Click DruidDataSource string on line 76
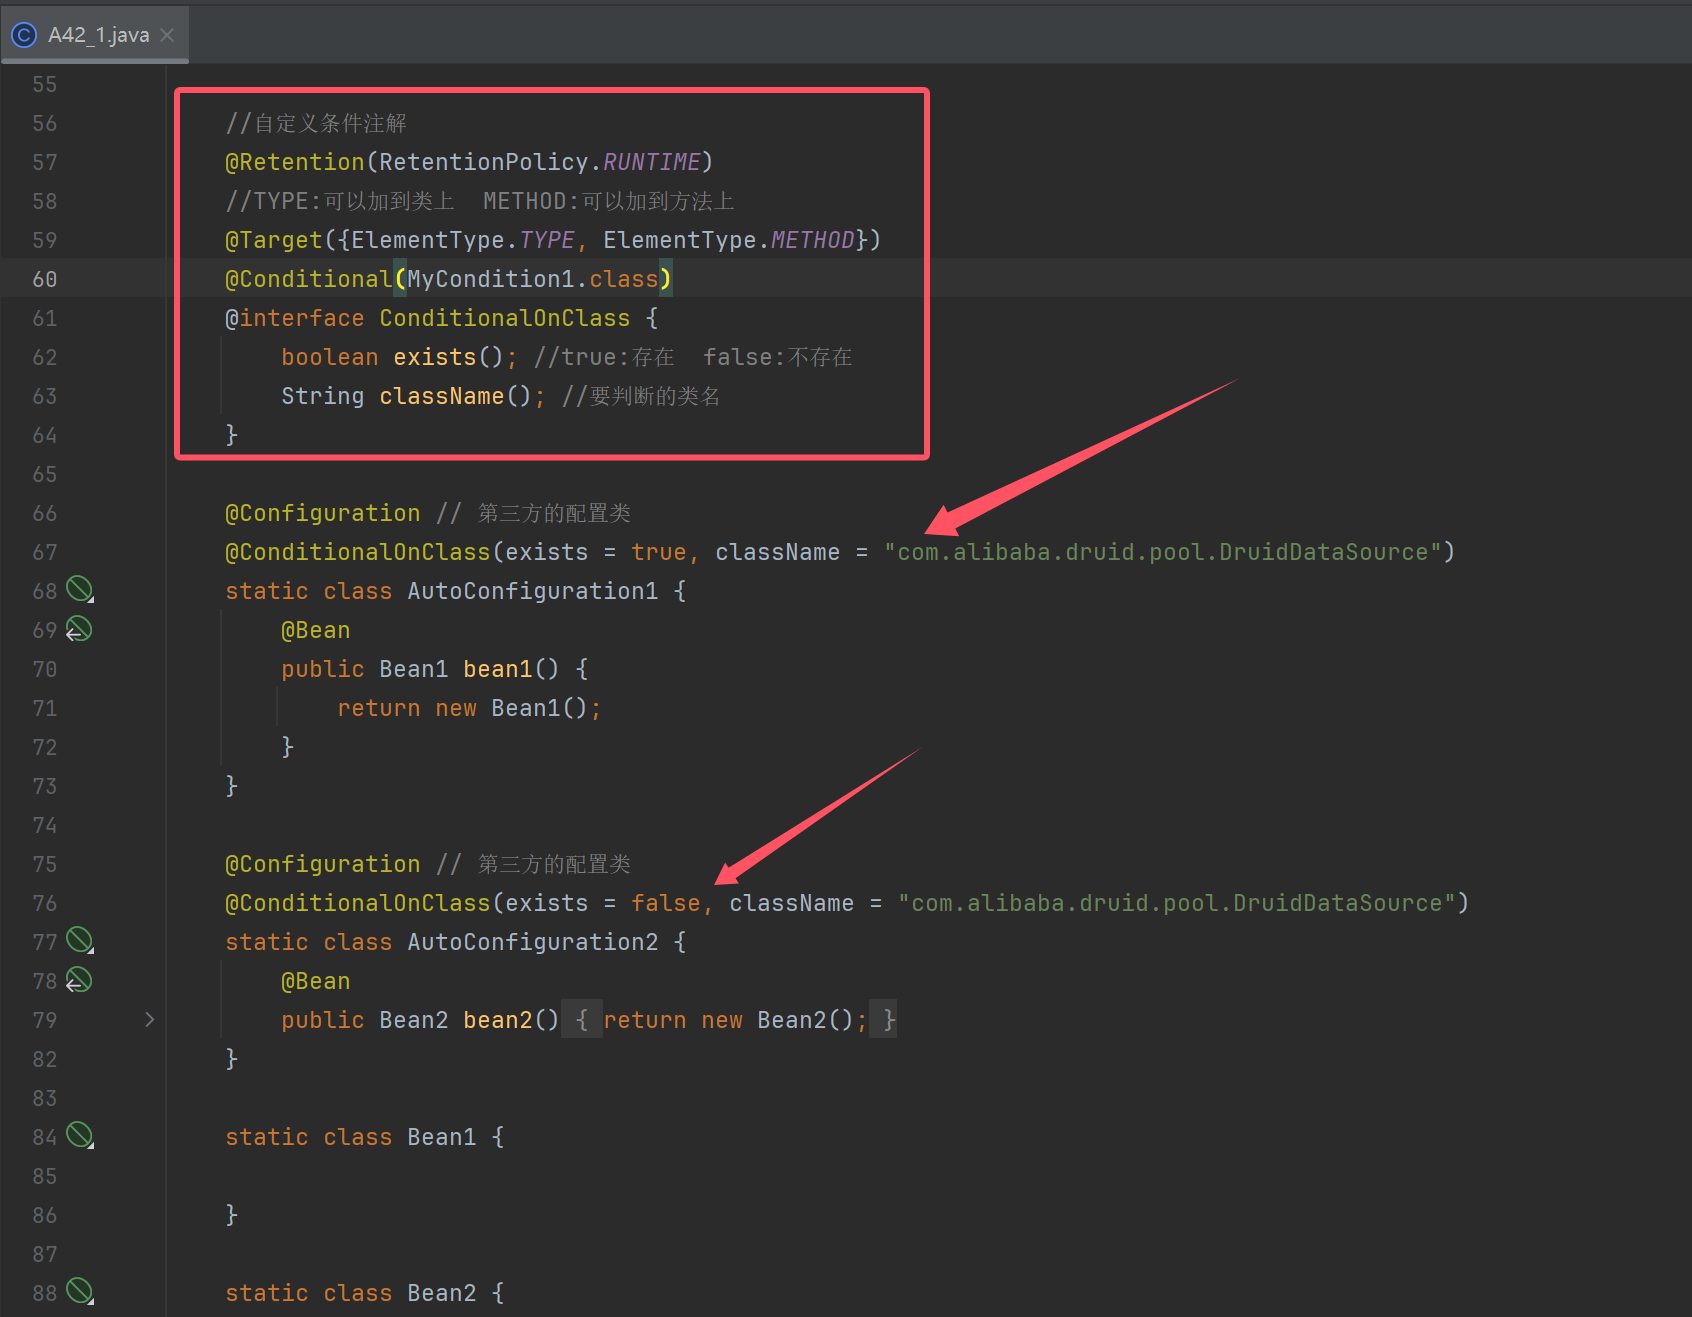The height and width of the screenshot is (1317, 1692). [x=1176, y=903]
